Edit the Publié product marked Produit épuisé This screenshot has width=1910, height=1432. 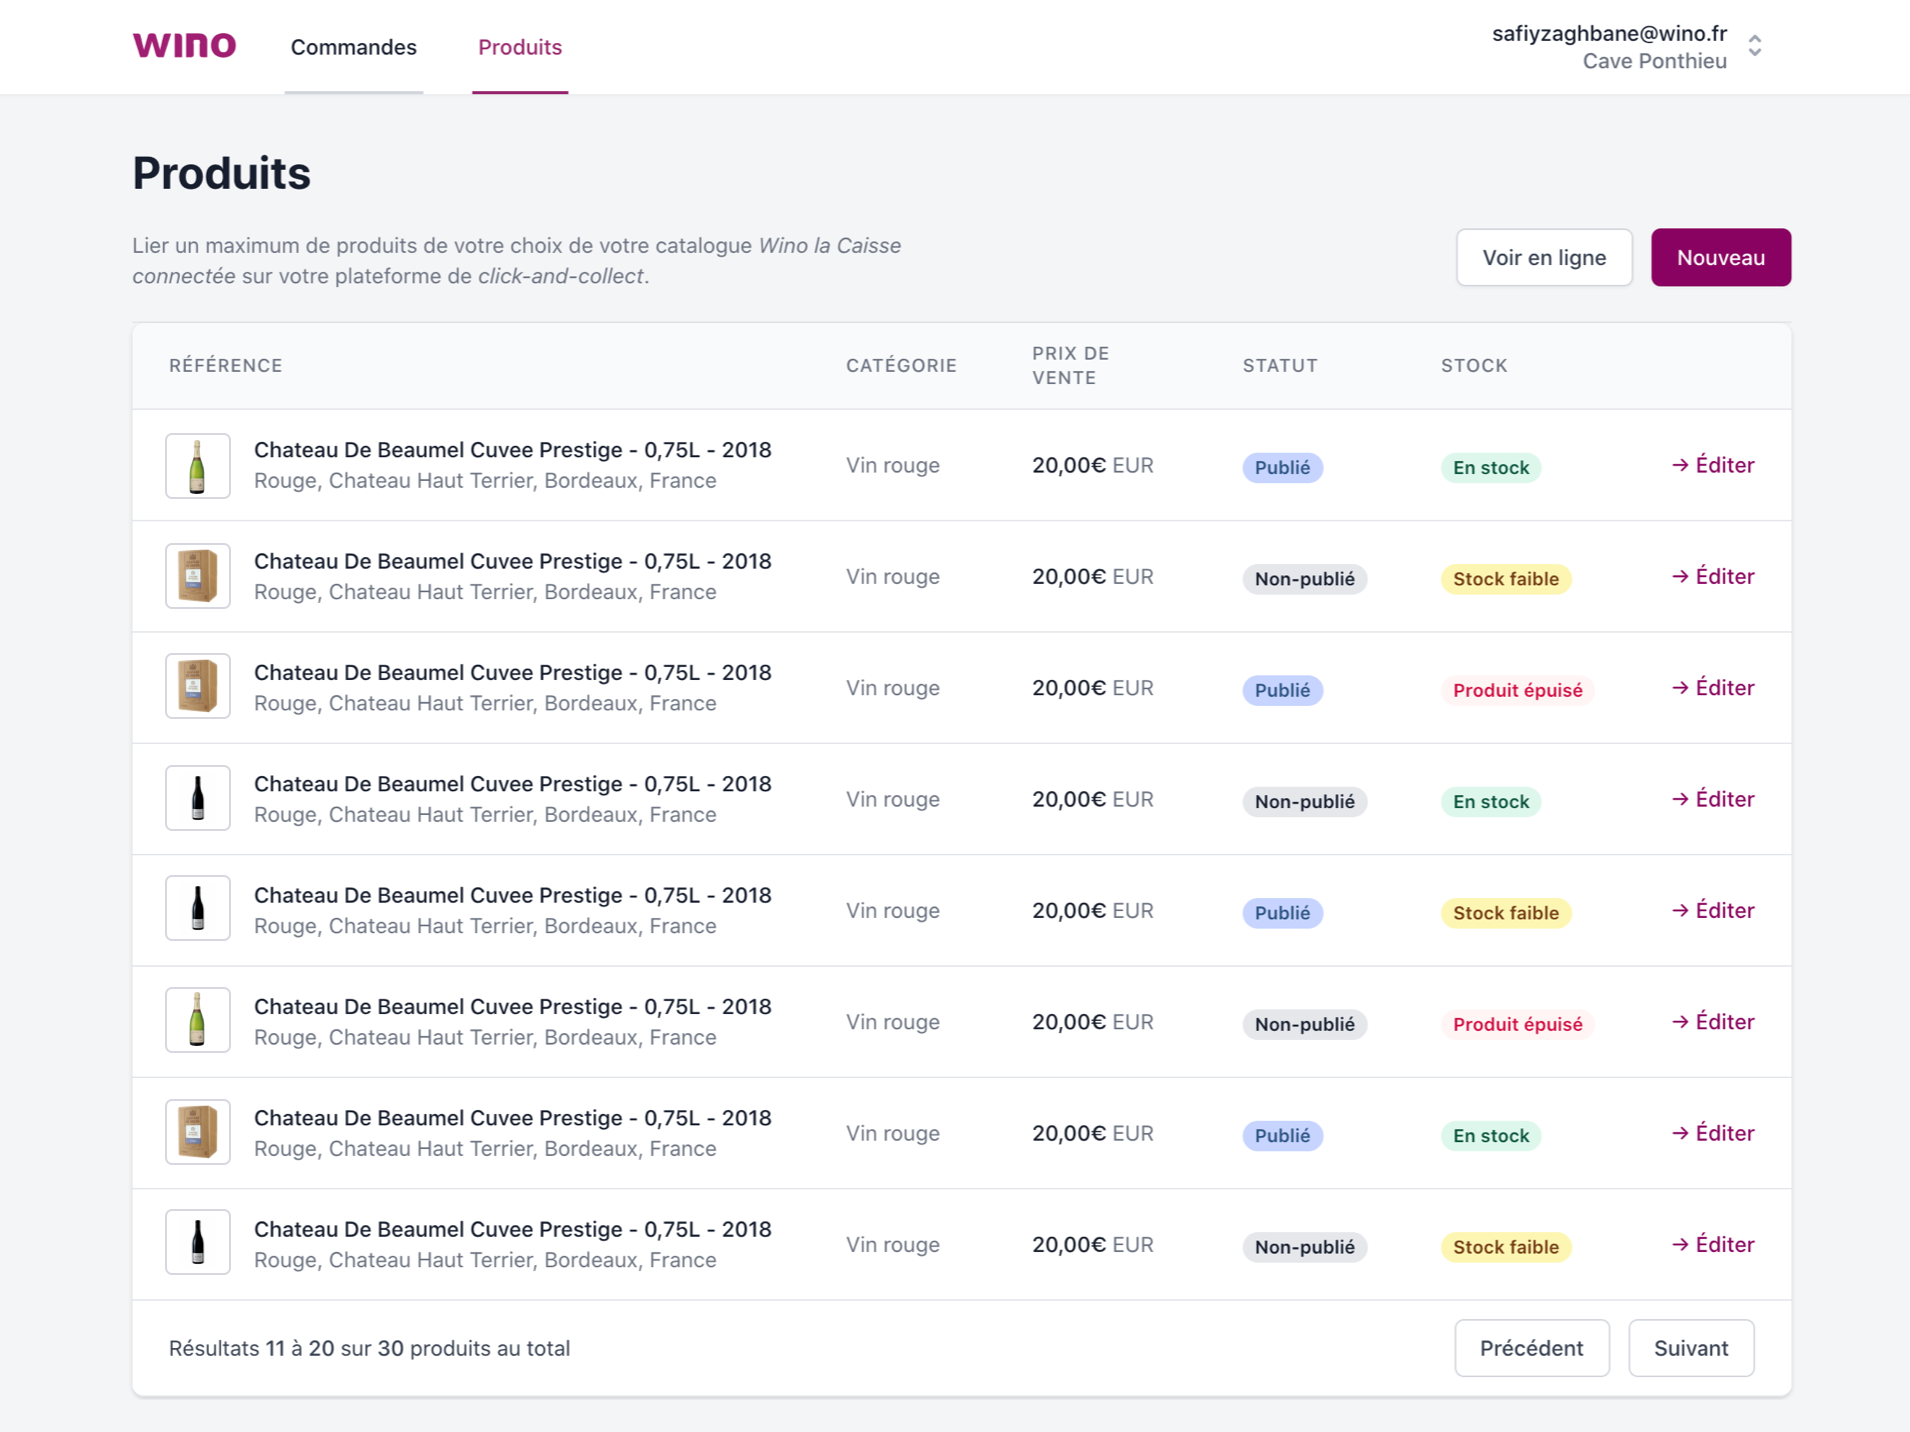tap(1713, 688)
